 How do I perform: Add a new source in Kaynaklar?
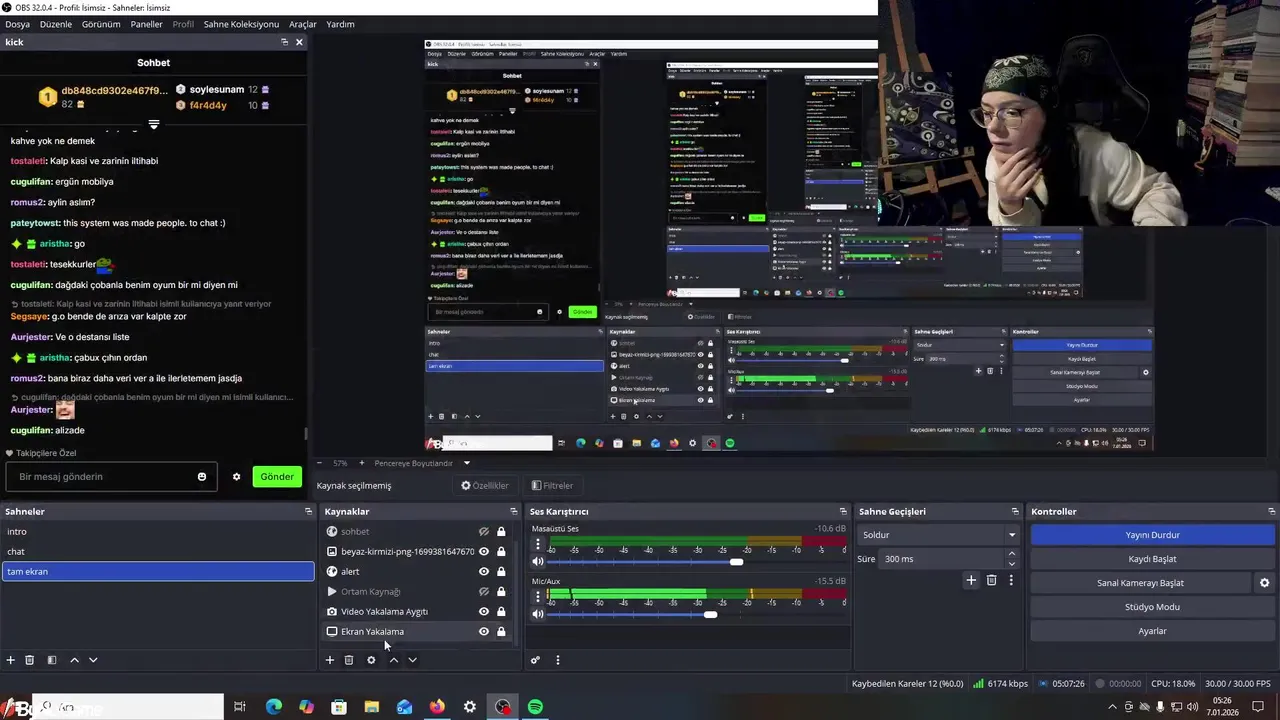[330, 660]
